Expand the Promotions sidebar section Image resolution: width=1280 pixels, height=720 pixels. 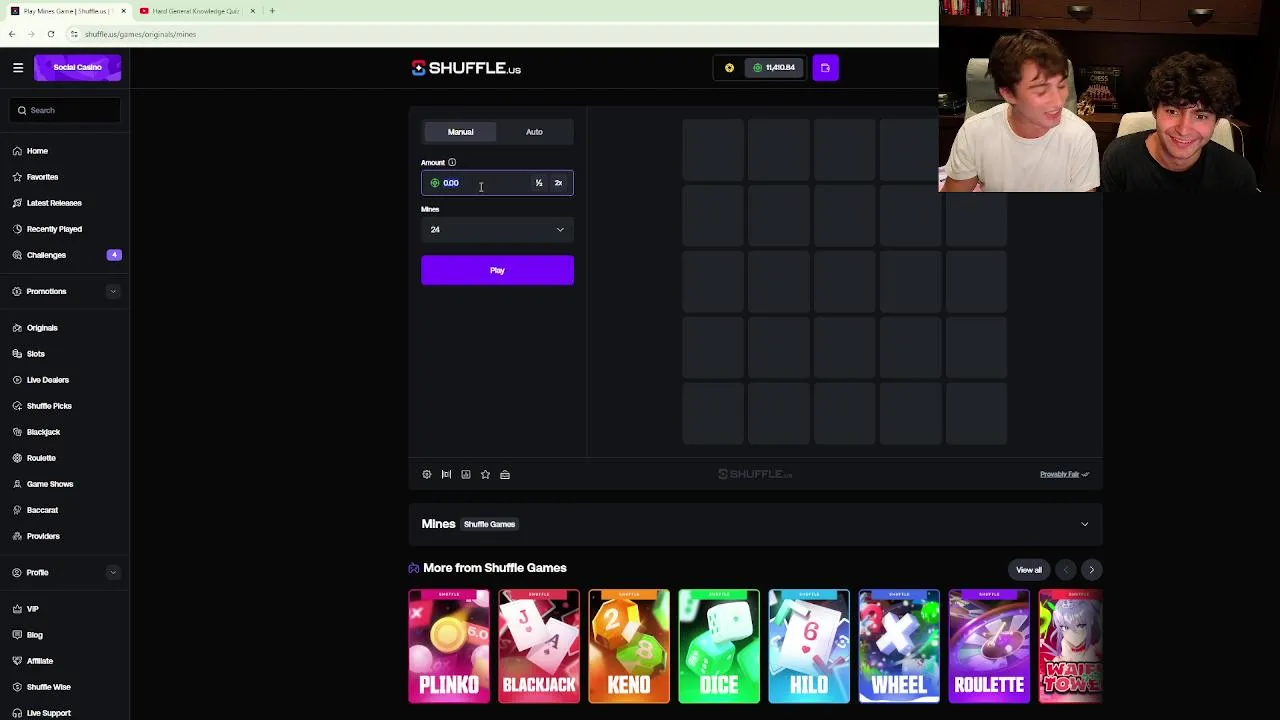[113, 291]
